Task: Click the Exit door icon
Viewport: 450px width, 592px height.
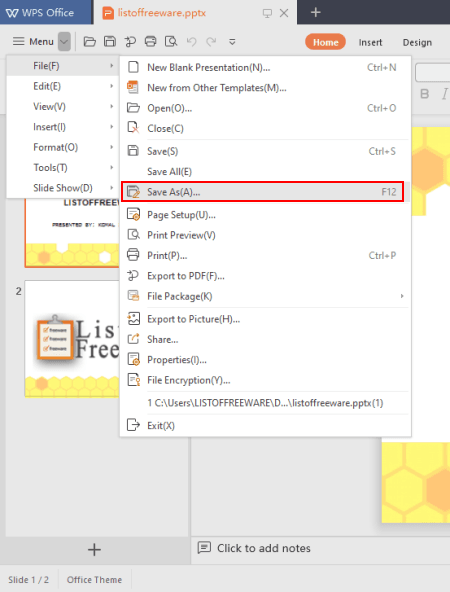Action: (x=133, y=426)
